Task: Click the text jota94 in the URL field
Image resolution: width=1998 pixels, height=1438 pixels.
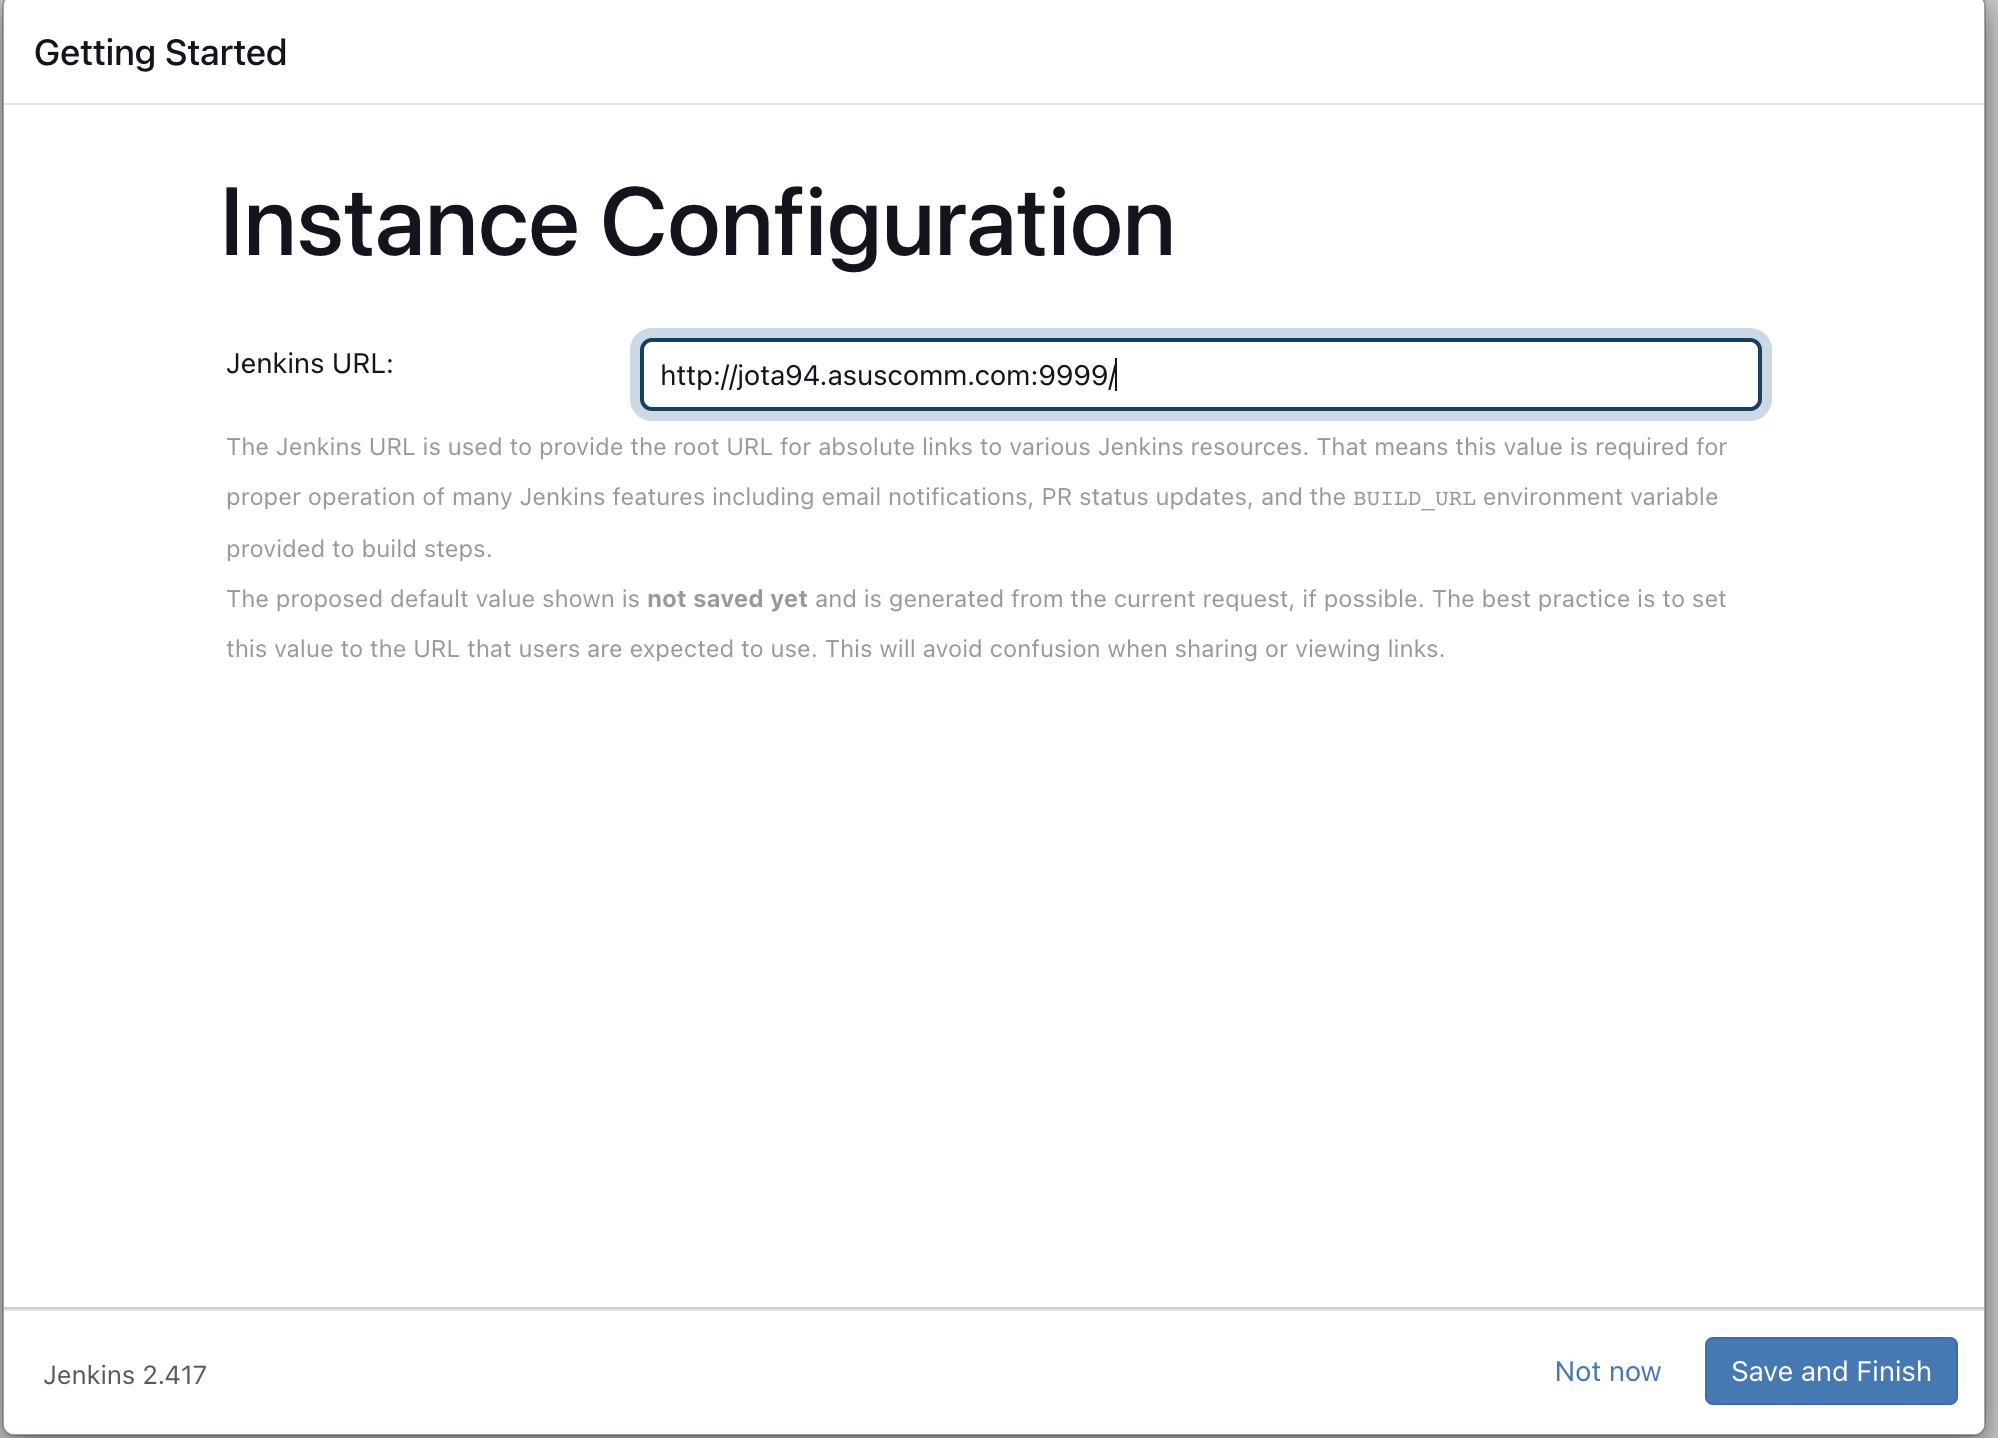Action: tap(779, 376)
